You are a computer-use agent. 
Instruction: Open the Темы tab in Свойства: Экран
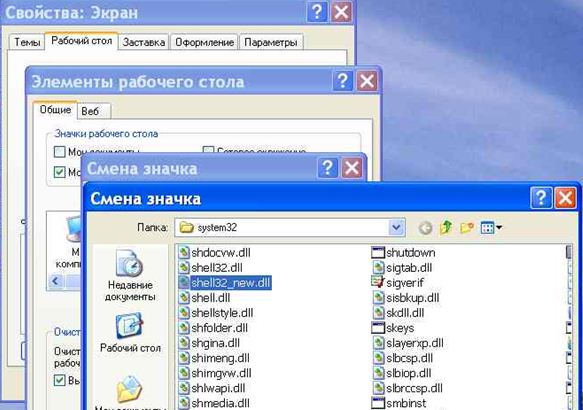click(x=27, y=42)
